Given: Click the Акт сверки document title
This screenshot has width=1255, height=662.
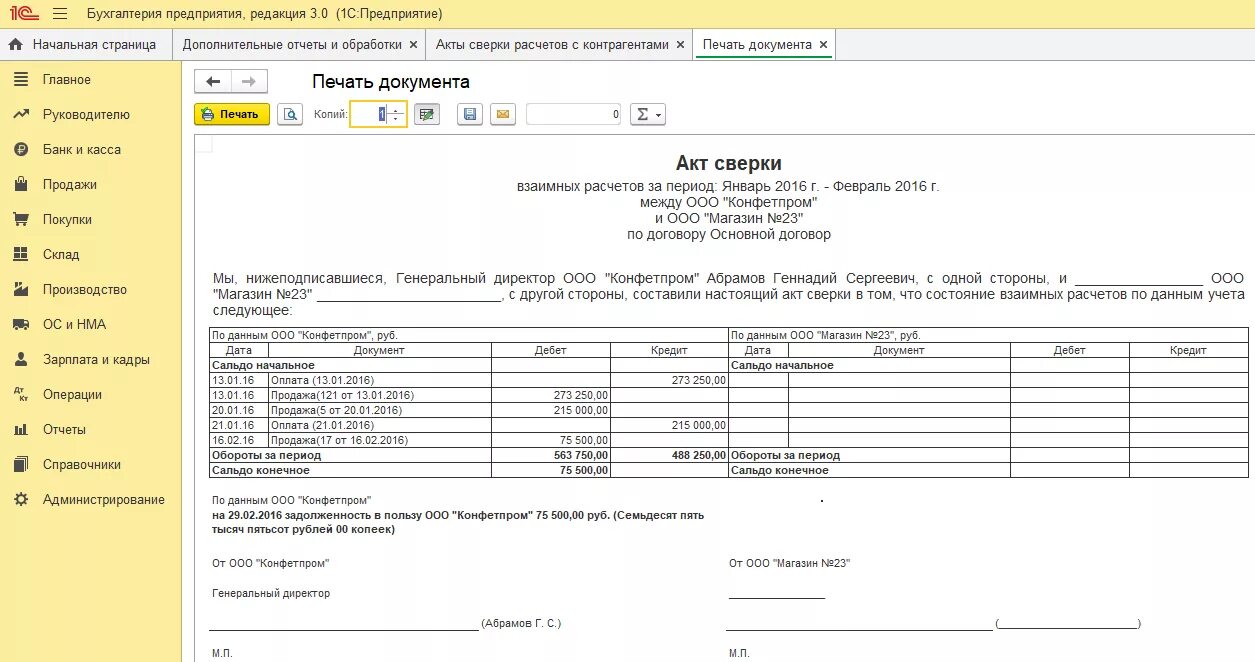Looking at the screenshot, I should (729, 163).
